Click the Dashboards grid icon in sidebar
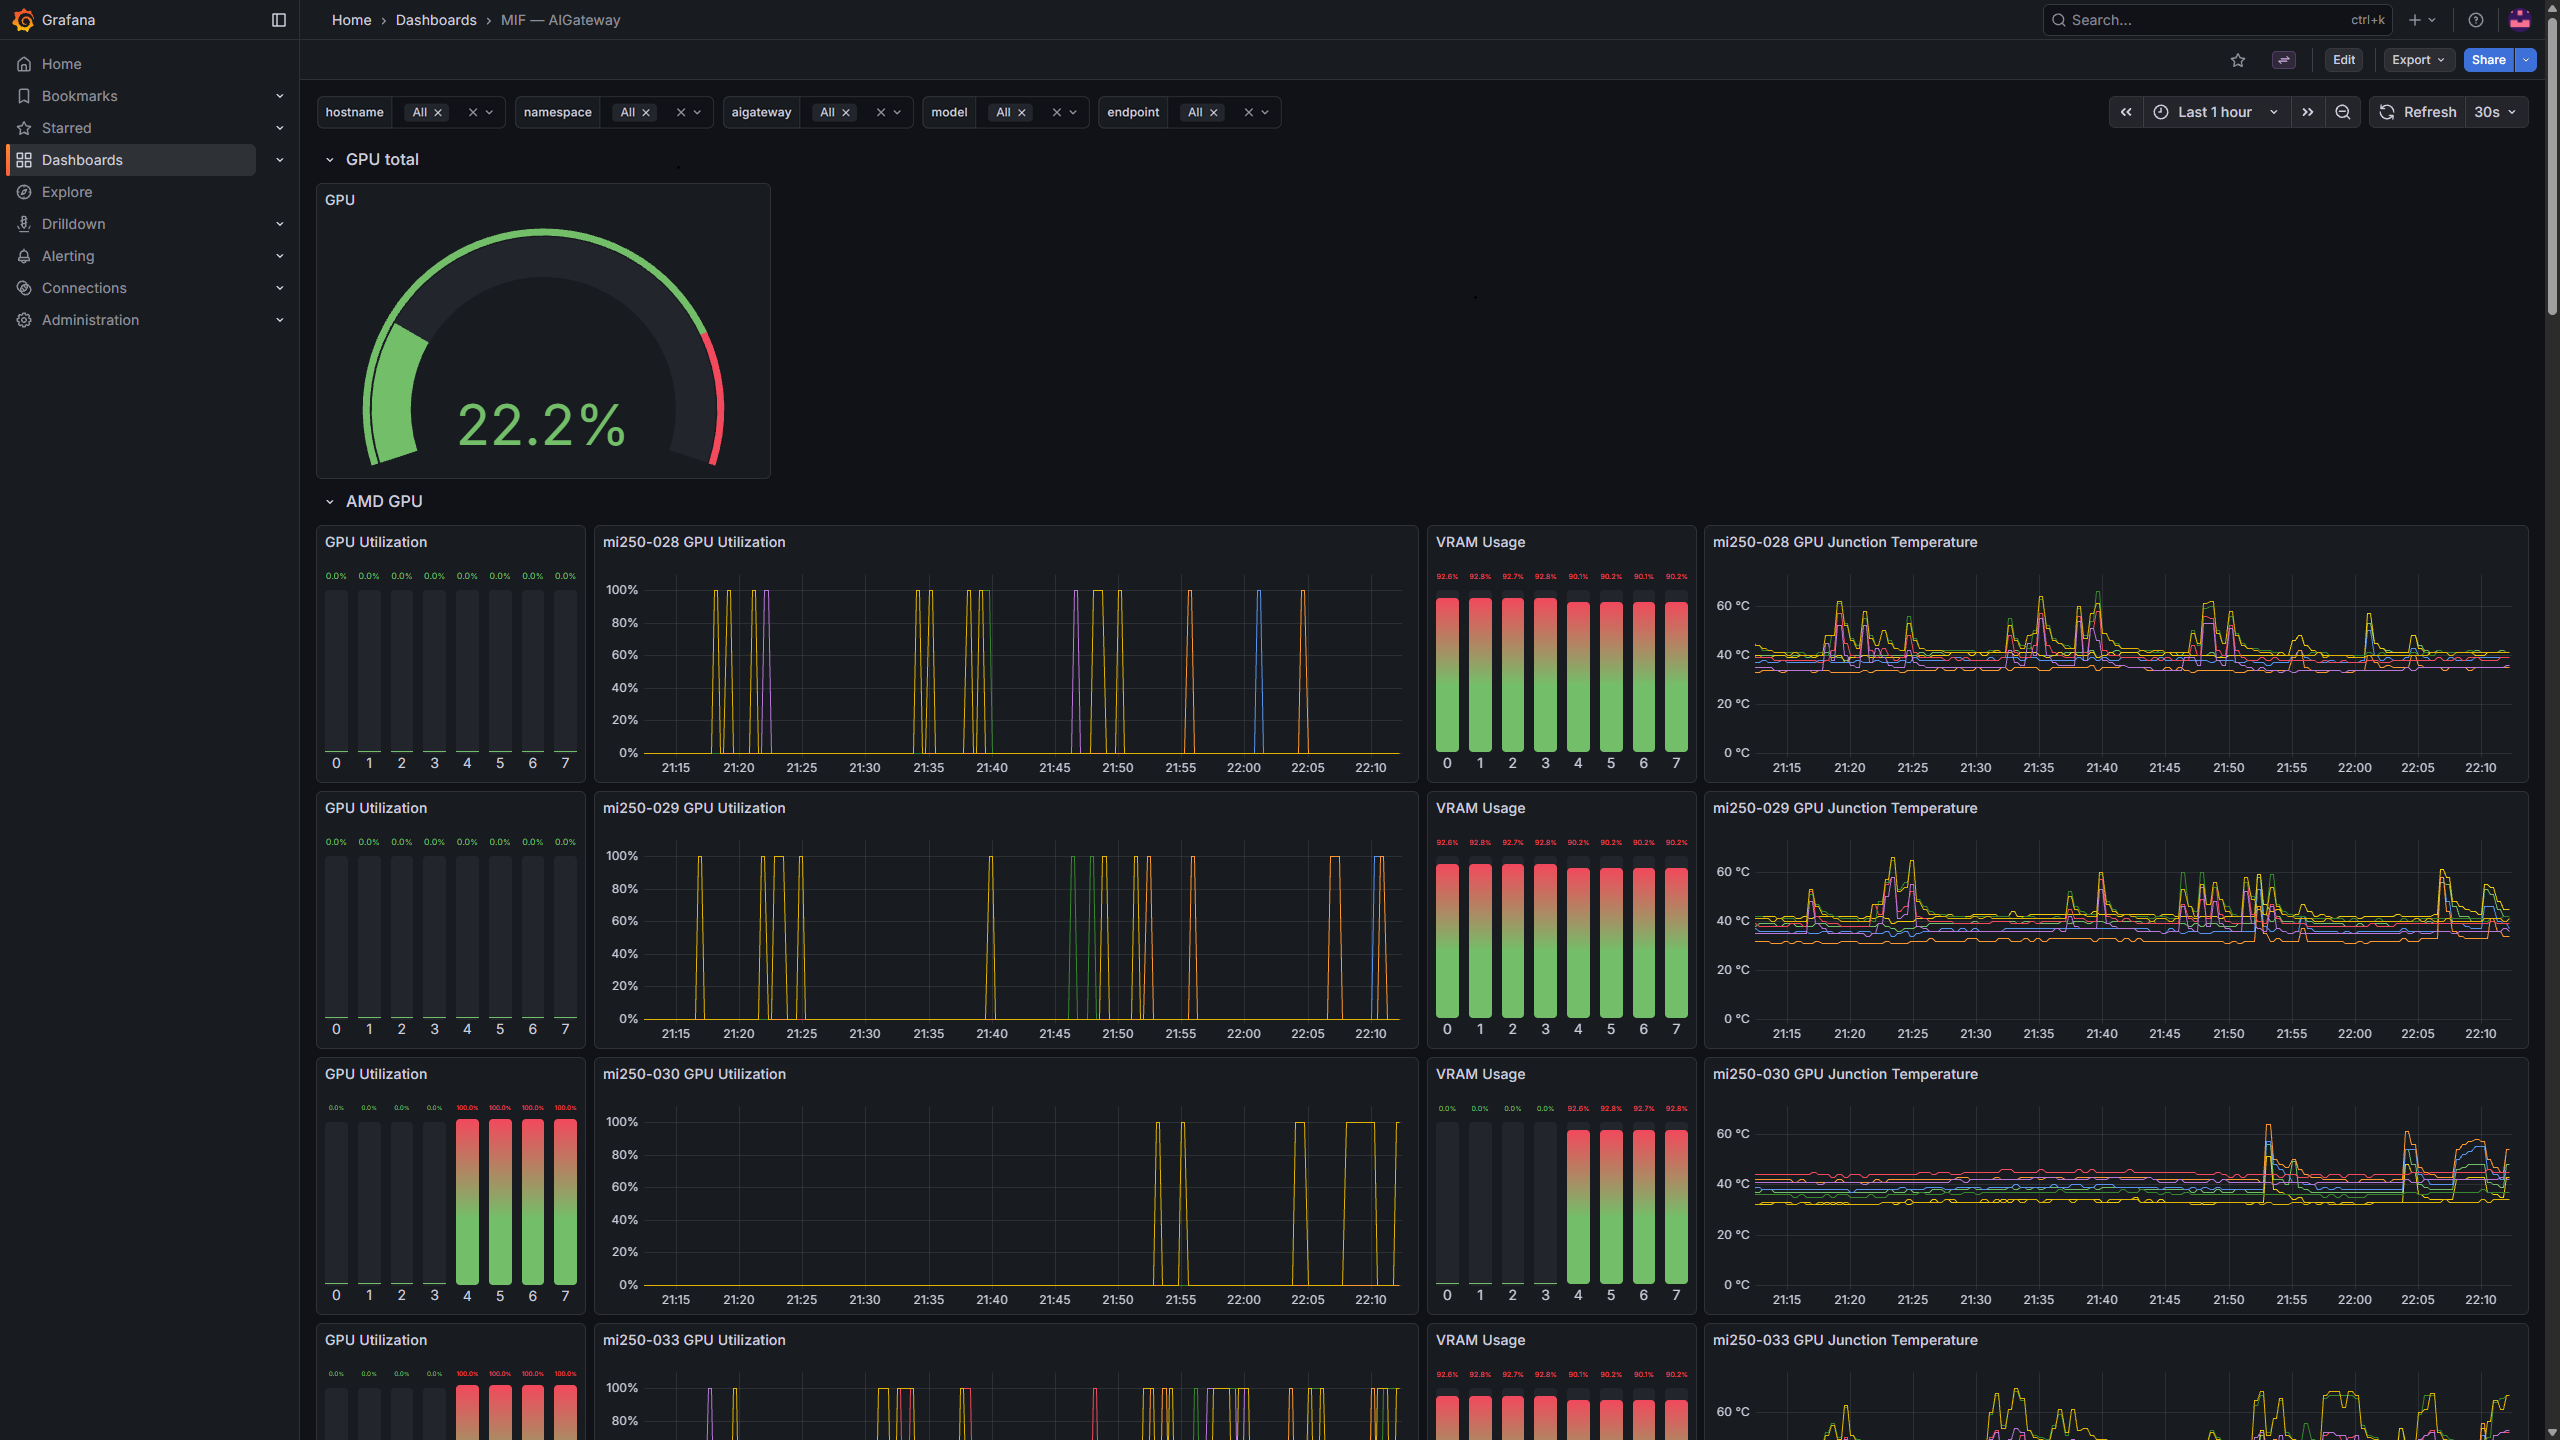The height and width of the screenshot is (1440, 2560). (24, 160)
